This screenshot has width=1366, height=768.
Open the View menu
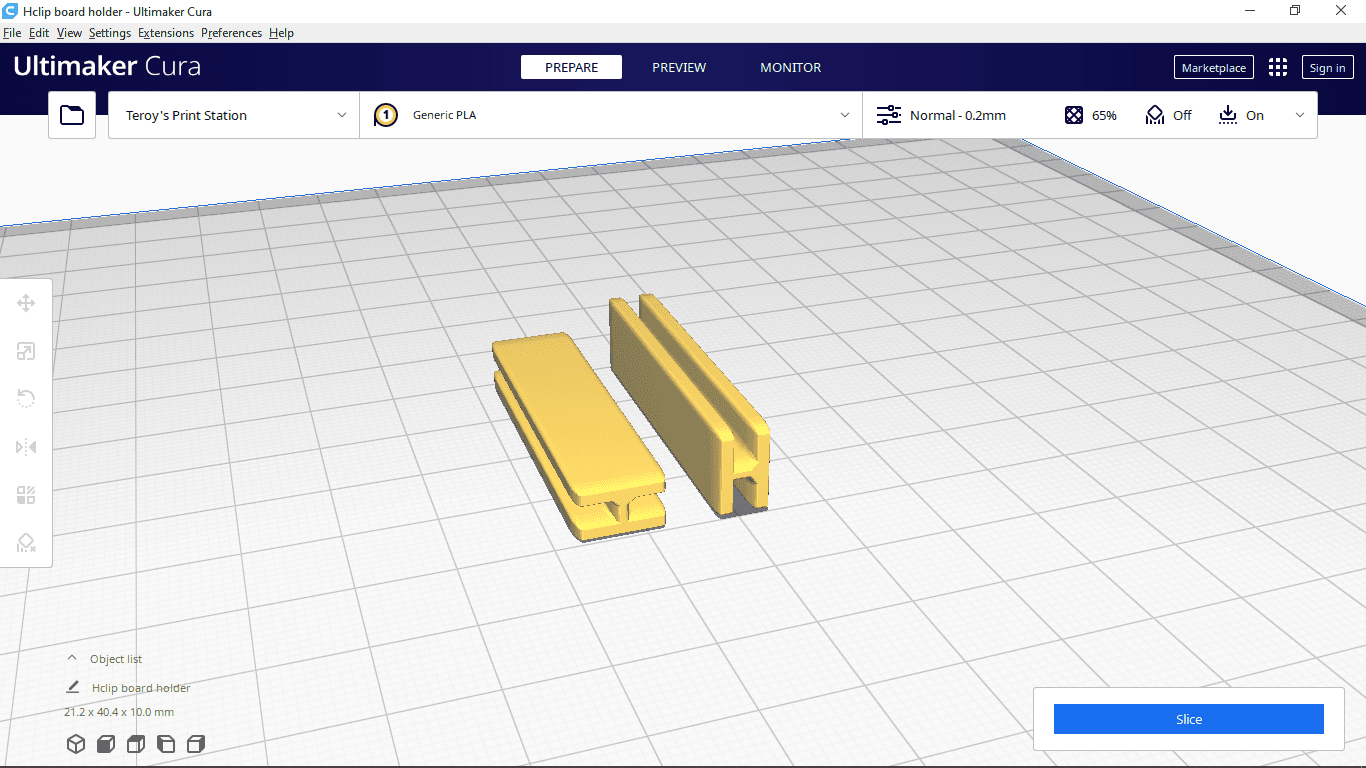click(69, 33)
